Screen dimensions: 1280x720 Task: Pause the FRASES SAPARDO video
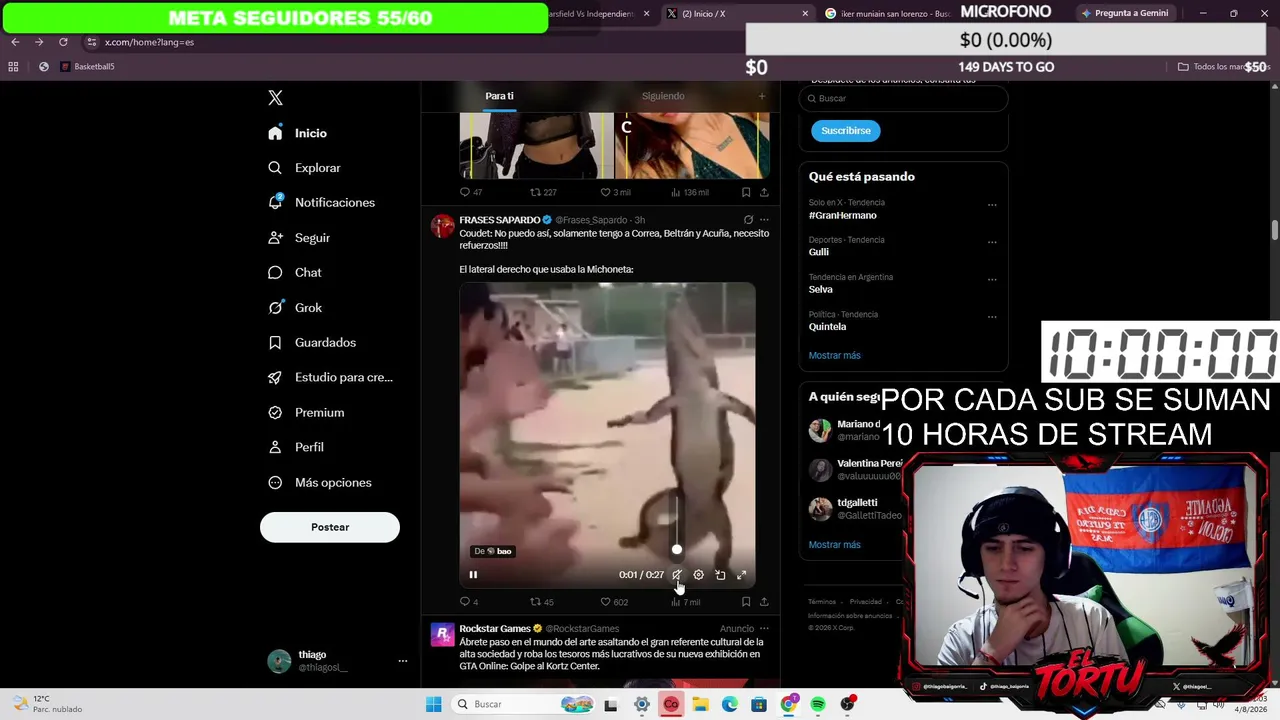[x=473, y=575]
